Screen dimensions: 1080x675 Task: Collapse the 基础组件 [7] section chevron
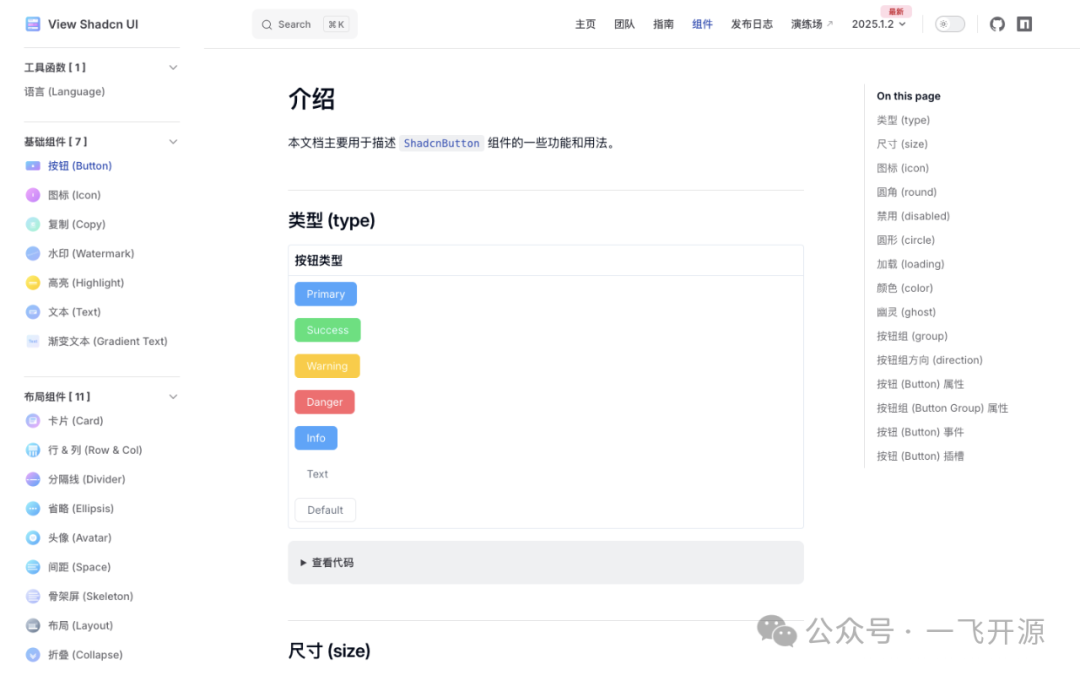(x=173, y=142)
